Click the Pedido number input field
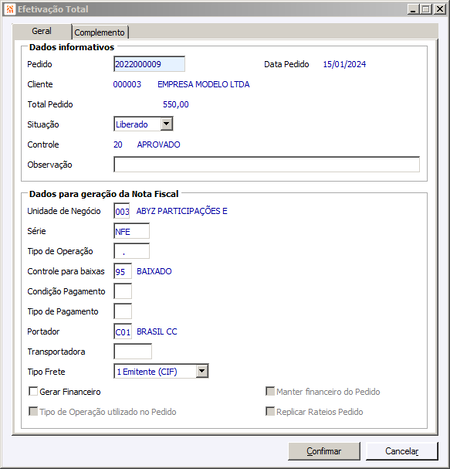 coord(149,64)
